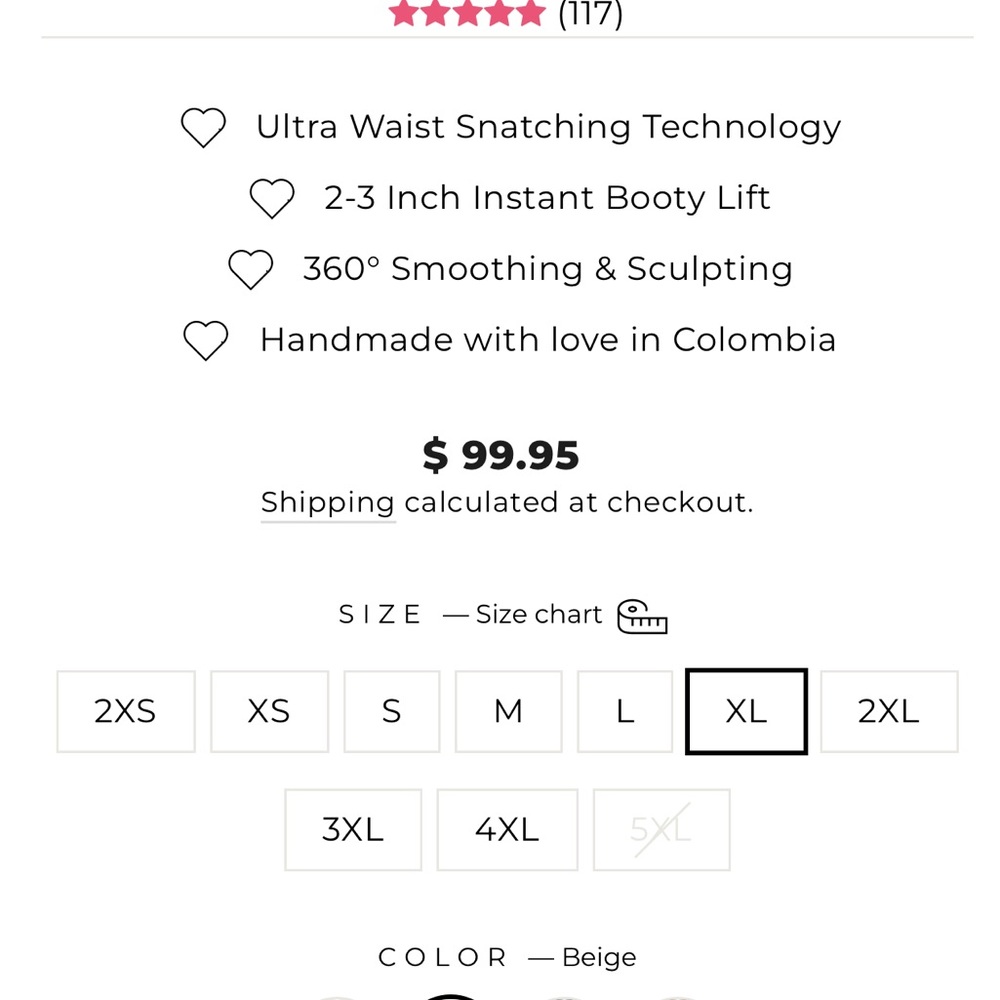1000x1000 pixels.
Task: Open the 117 reviews count
Action: point(590,14)
